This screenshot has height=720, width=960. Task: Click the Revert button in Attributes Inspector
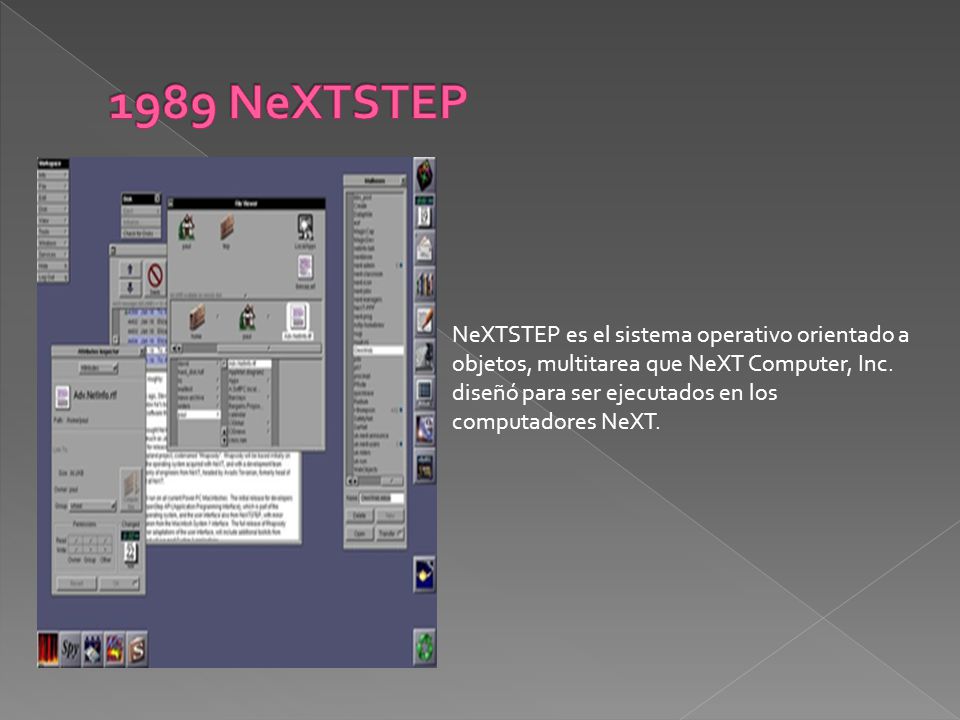(77, 583)
